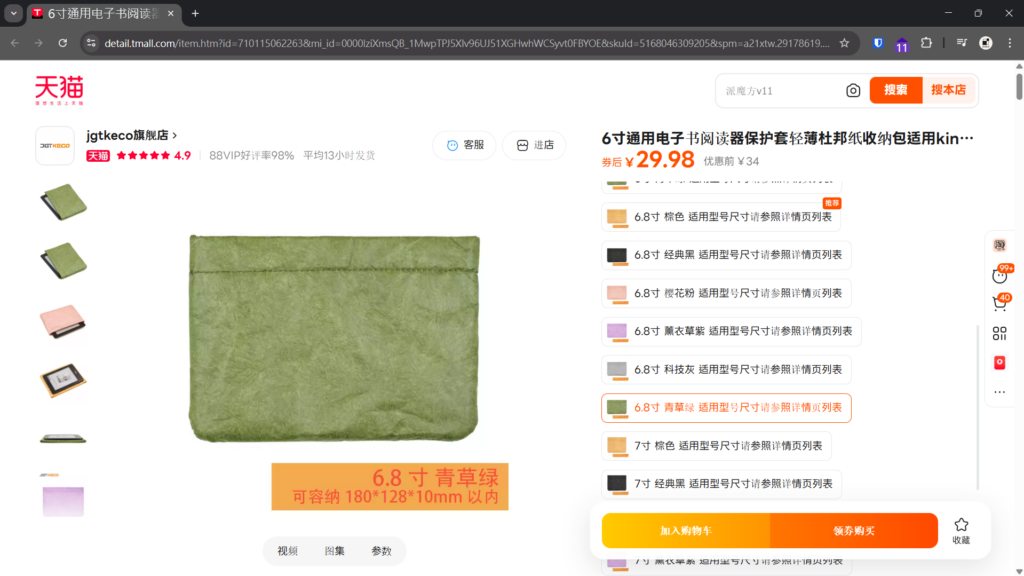
Task: Select the pink case thumbnail
Action: 63,320
